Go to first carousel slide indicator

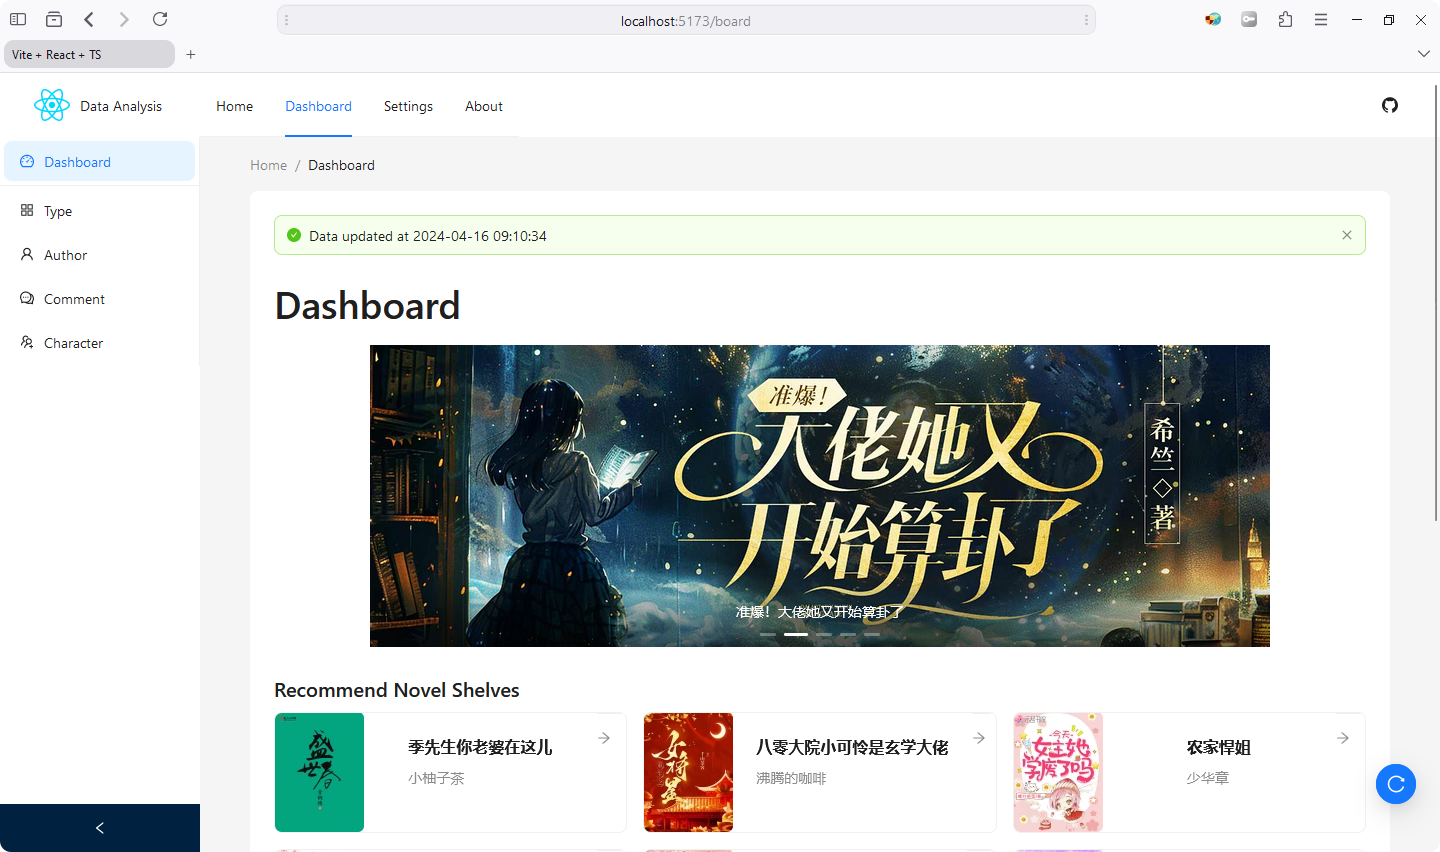pyautogui.click(x=768, y=634)
